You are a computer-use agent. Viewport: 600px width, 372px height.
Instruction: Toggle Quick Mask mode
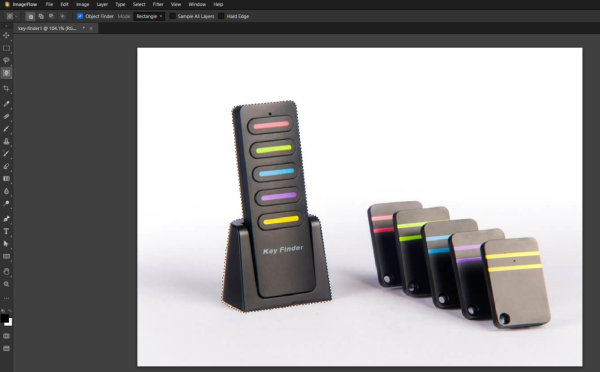point(6,336)
